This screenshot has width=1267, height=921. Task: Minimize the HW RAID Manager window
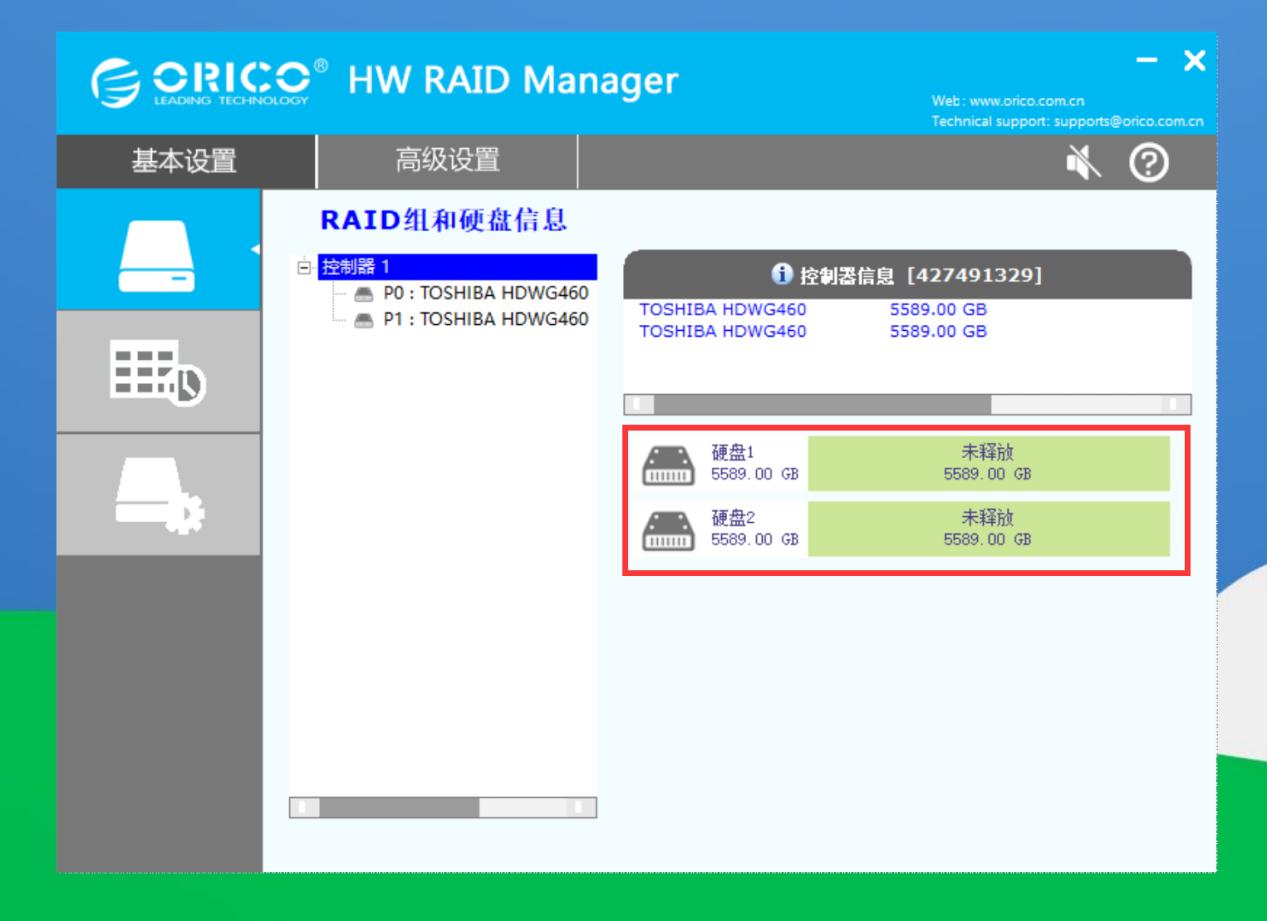point(1148,62)
